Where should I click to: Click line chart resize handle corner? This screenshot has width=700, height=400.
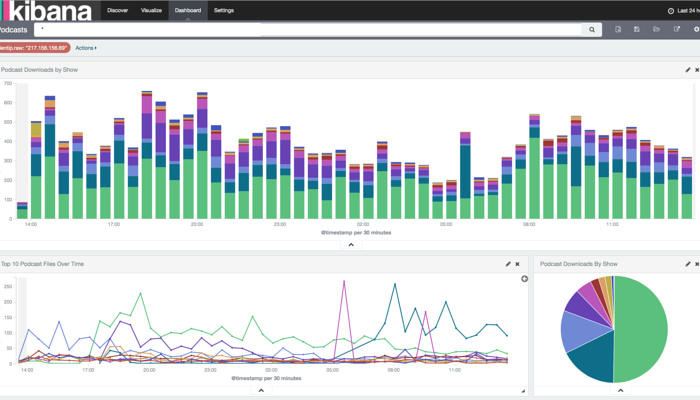(523, 391)
